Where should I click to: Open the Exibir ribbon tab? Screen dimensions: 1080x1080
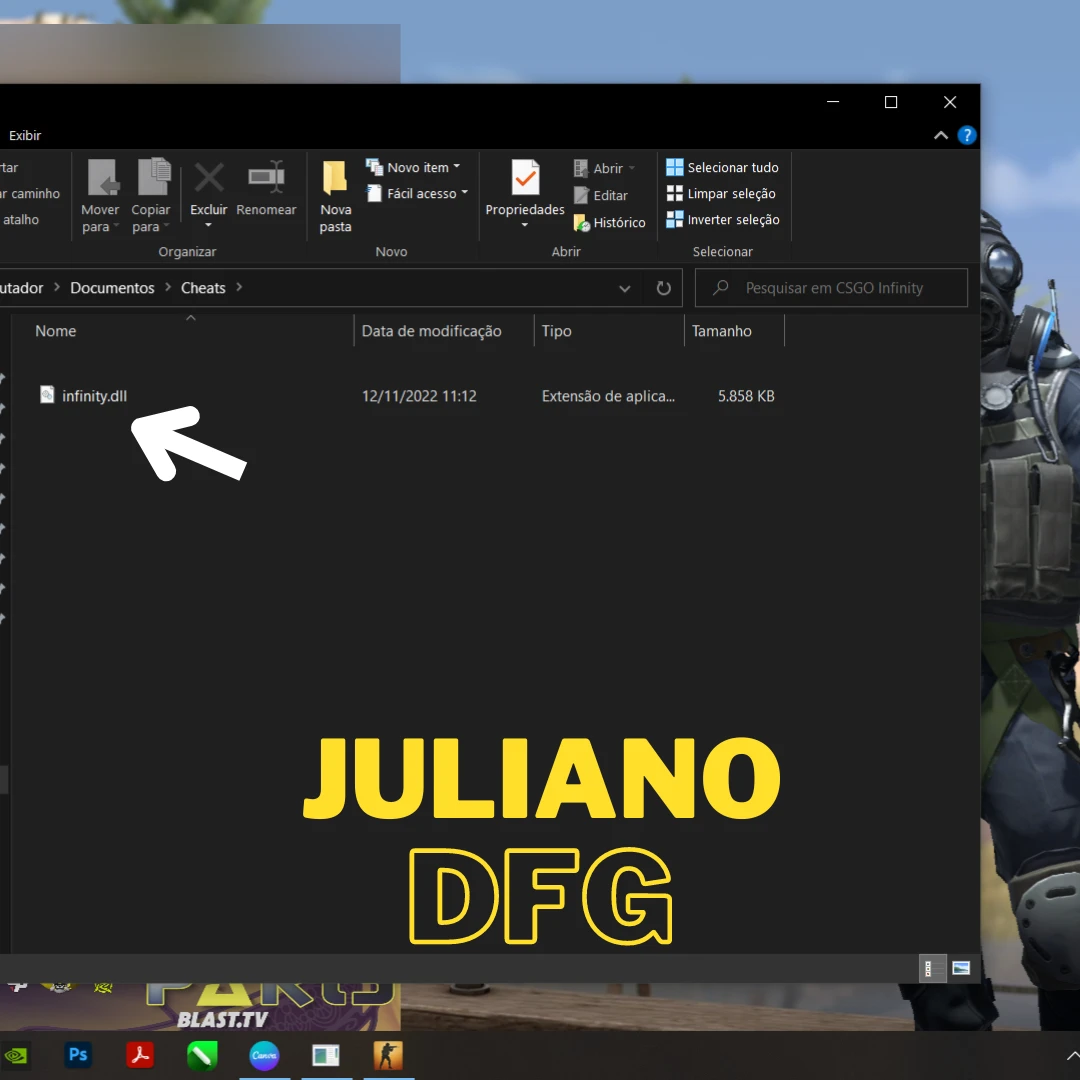click(25, 136)
